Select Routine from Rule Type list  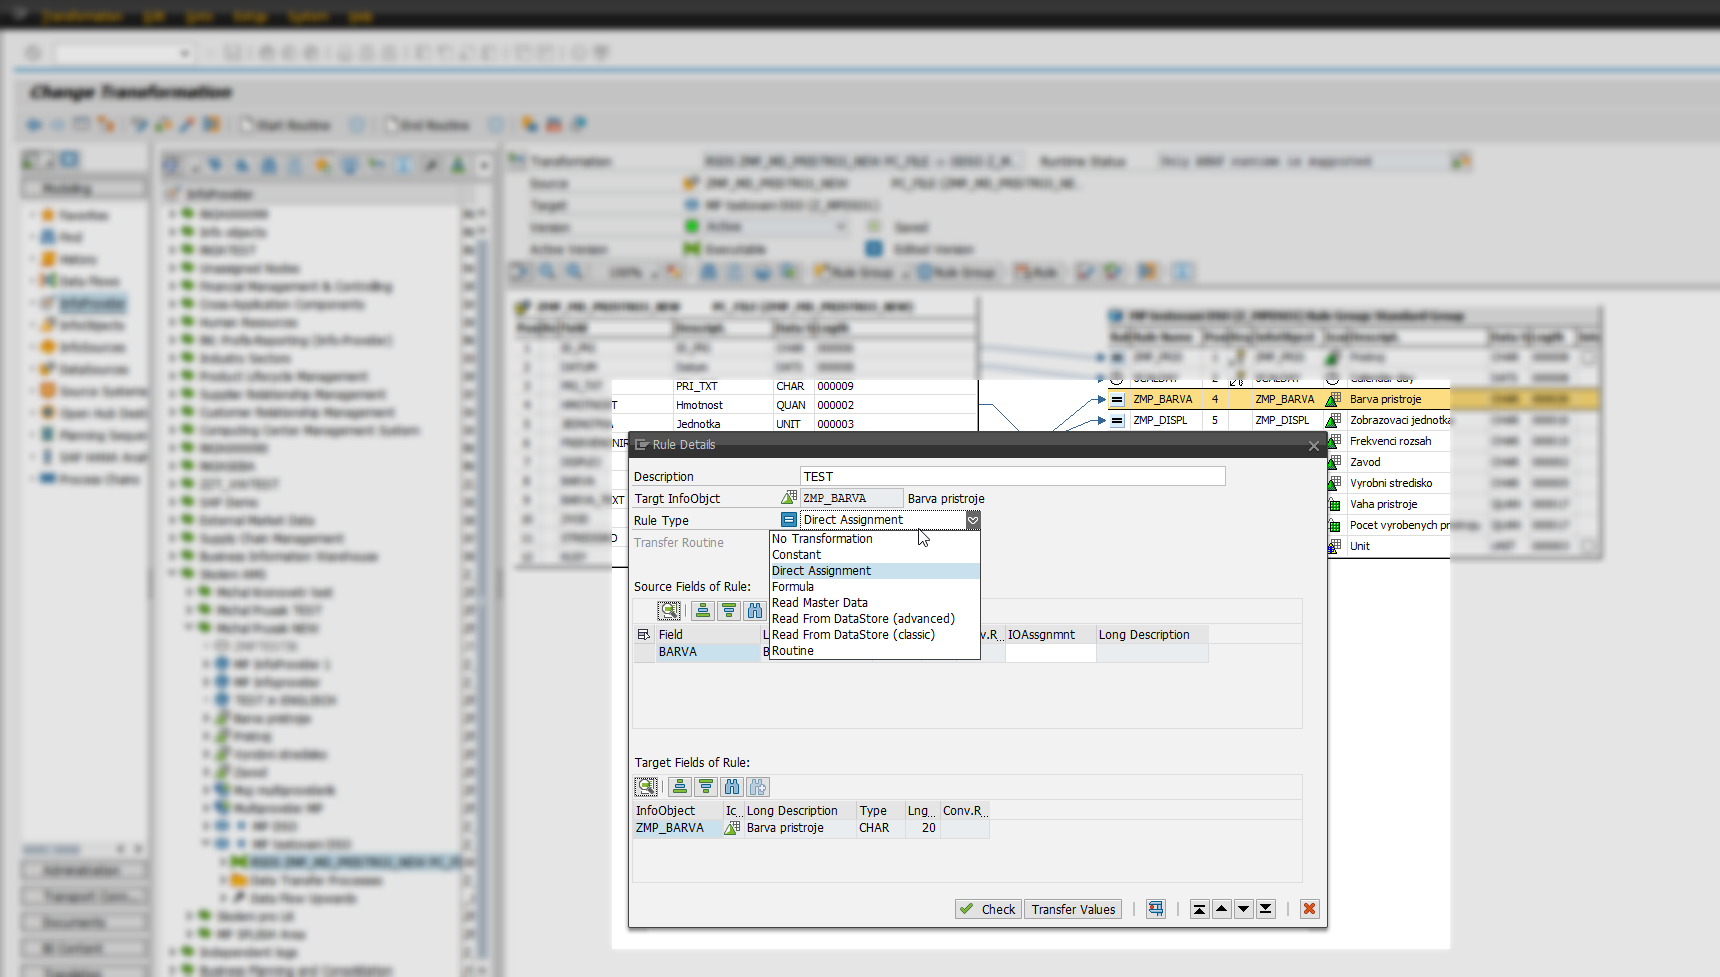coord(793,651)
